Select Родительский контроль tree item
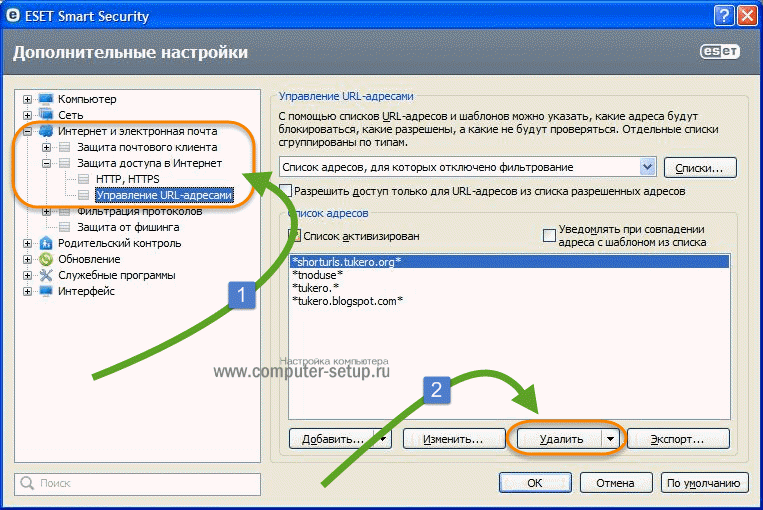 pos(120,243)
